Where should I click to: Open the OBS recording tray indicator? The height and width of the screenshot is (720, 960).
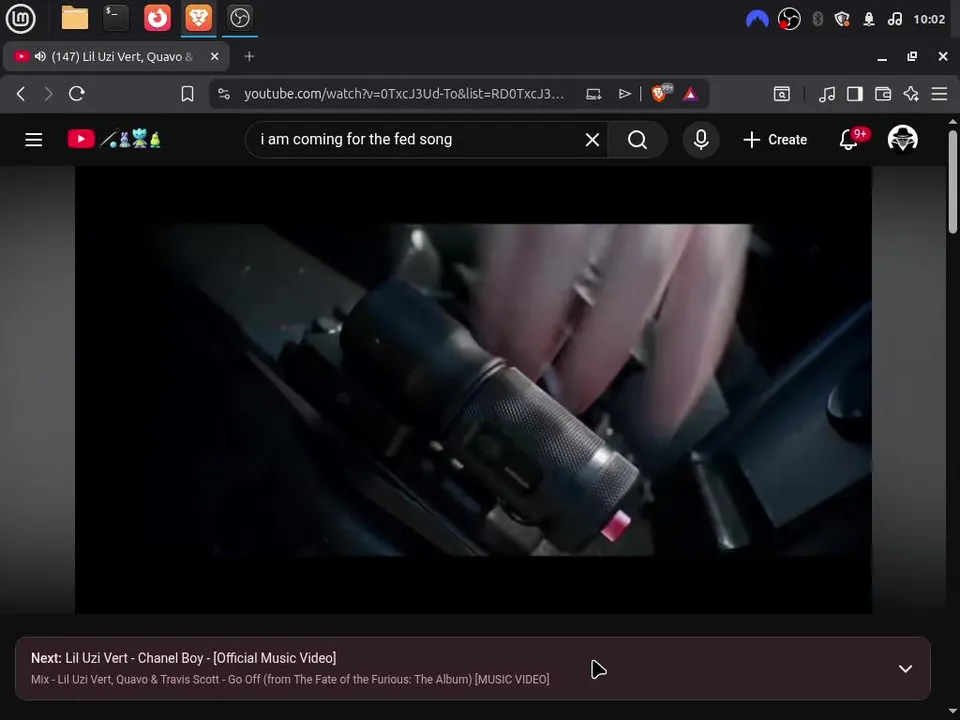pyautogui.click(x=789, y=19)
